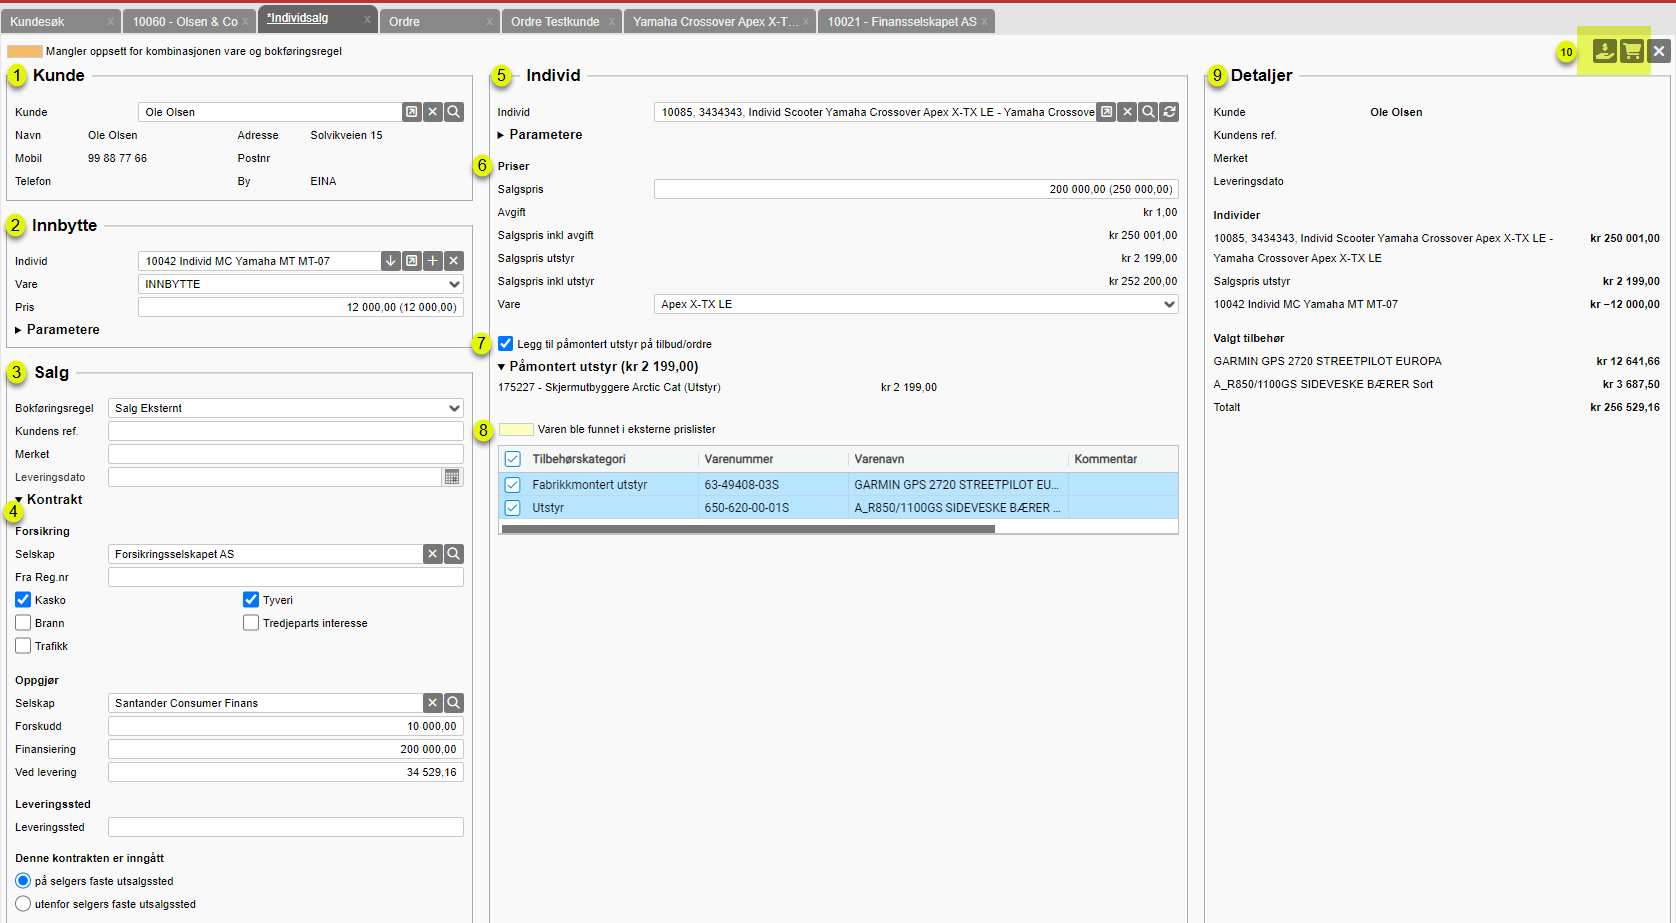Open the Apex X-TX LE Vare dropdown
Screen dimensions: 1676x923
pos(916,304)
